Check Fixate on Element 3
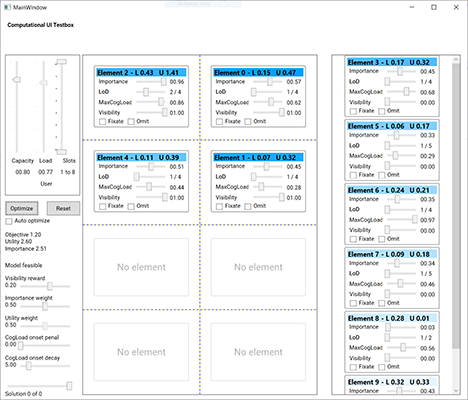 [353, 111]
